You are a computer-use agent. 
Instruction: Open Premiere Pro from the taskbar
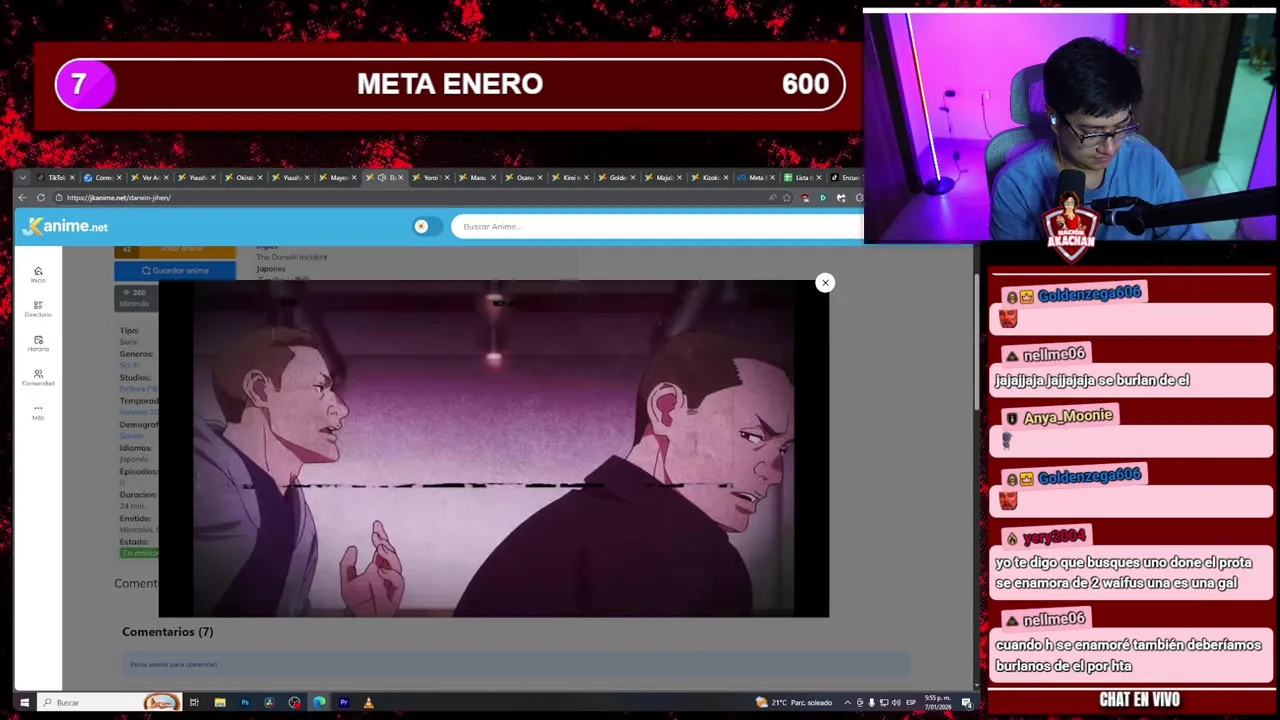[x=343, y=702]
